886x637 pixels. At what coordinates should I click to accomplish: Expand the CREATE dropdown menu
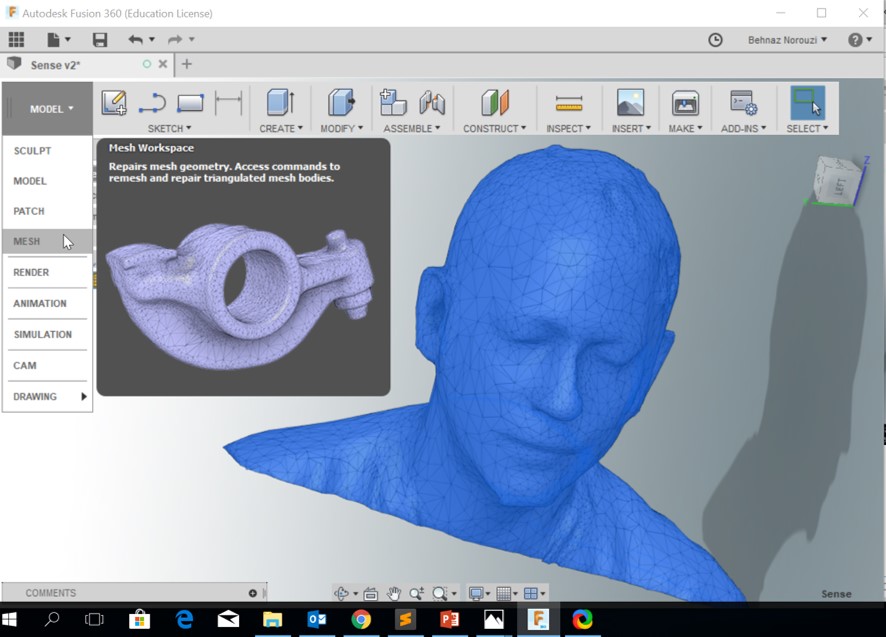point(281,128)
